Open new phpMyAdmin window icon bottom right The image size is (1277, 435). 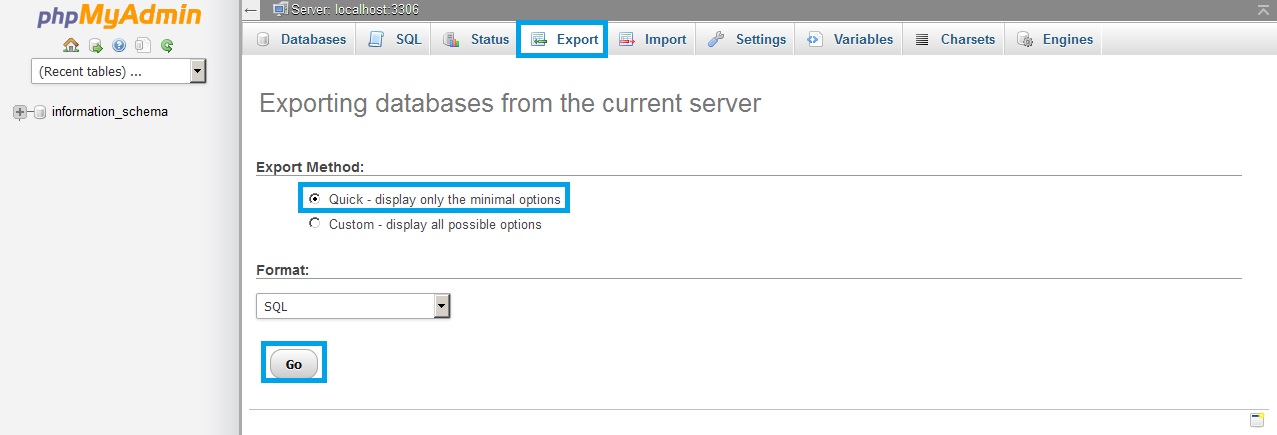click(x=1257, y=420)
